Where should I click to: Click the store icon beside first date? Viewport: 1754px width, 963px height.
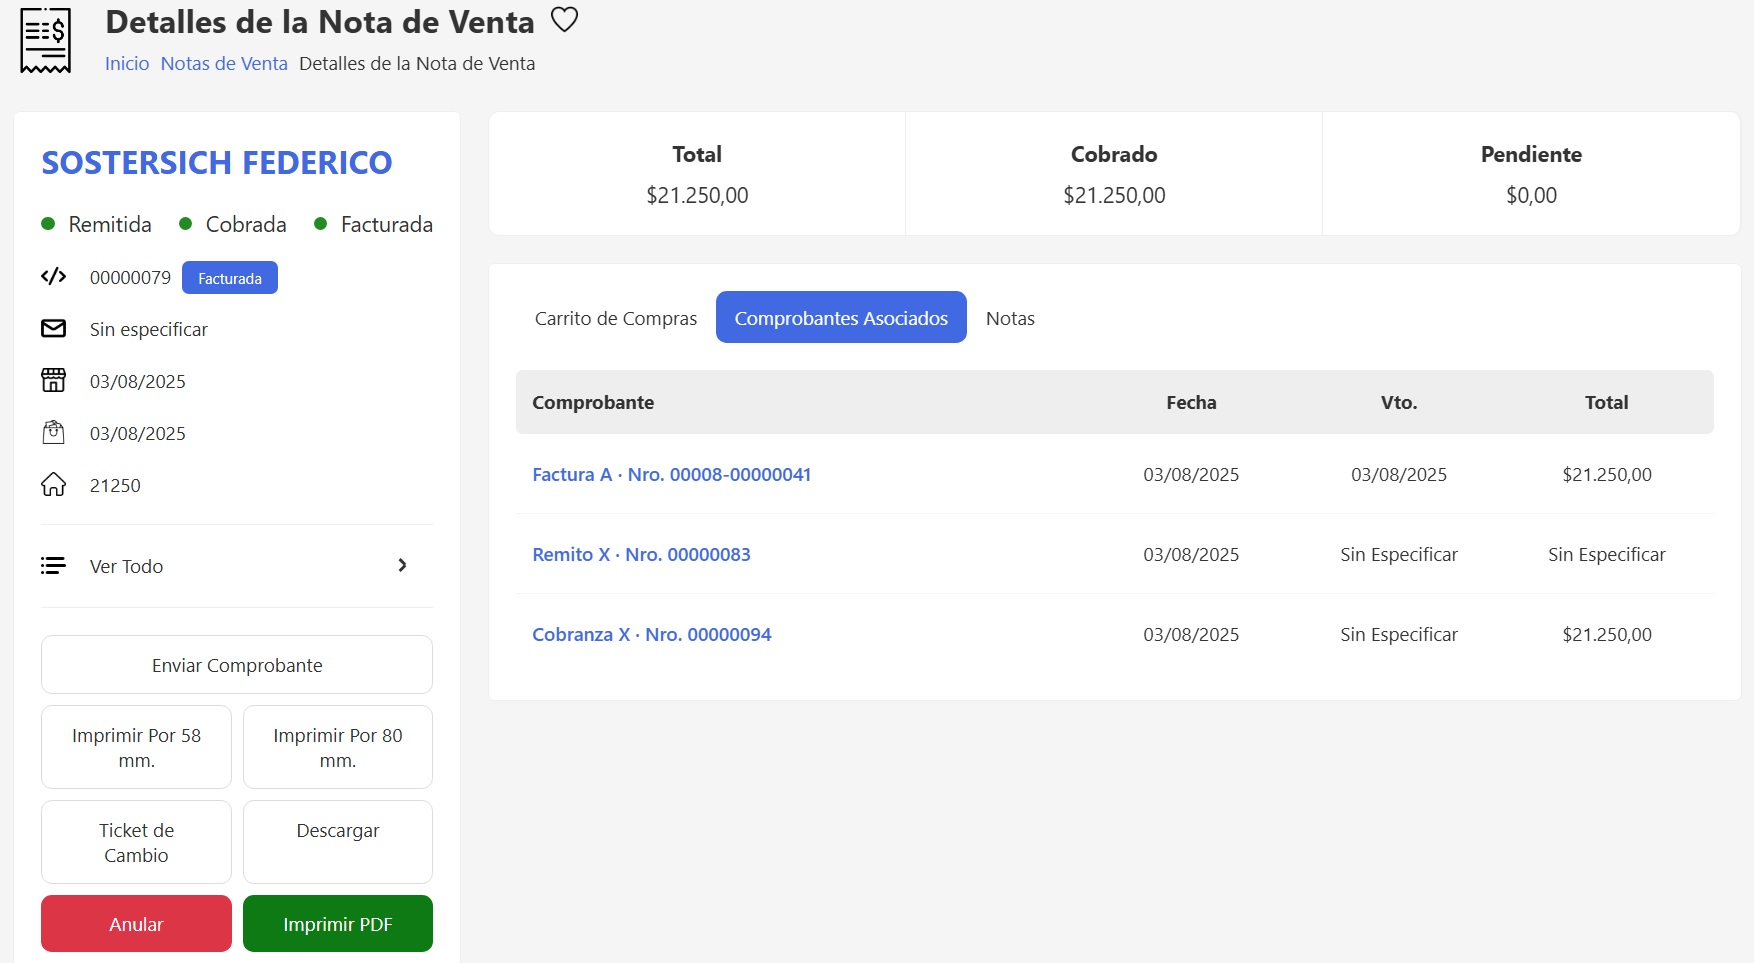53,381
